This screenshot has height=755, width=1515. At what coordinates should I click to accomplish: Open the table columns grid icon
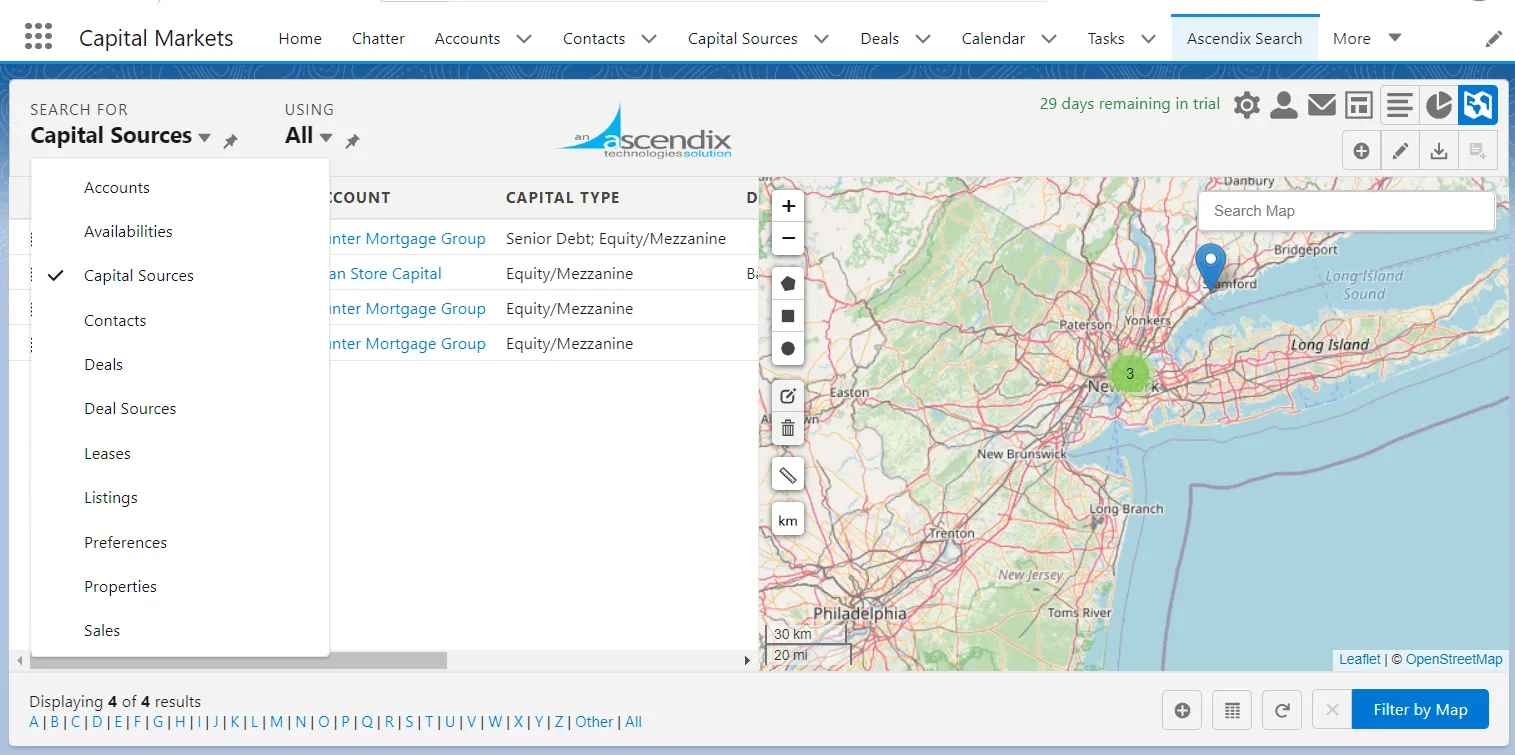point(1232,710)
